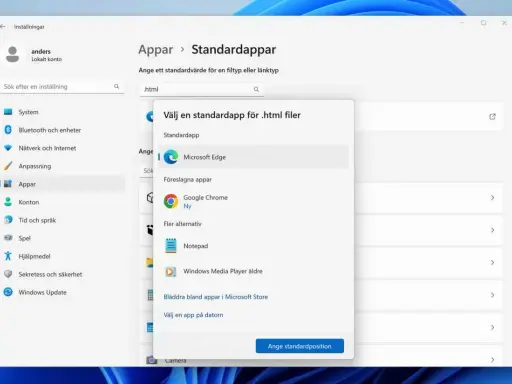
Task: Open Windows Update settings
Action: pyautogui.click(x=63, y=292)
